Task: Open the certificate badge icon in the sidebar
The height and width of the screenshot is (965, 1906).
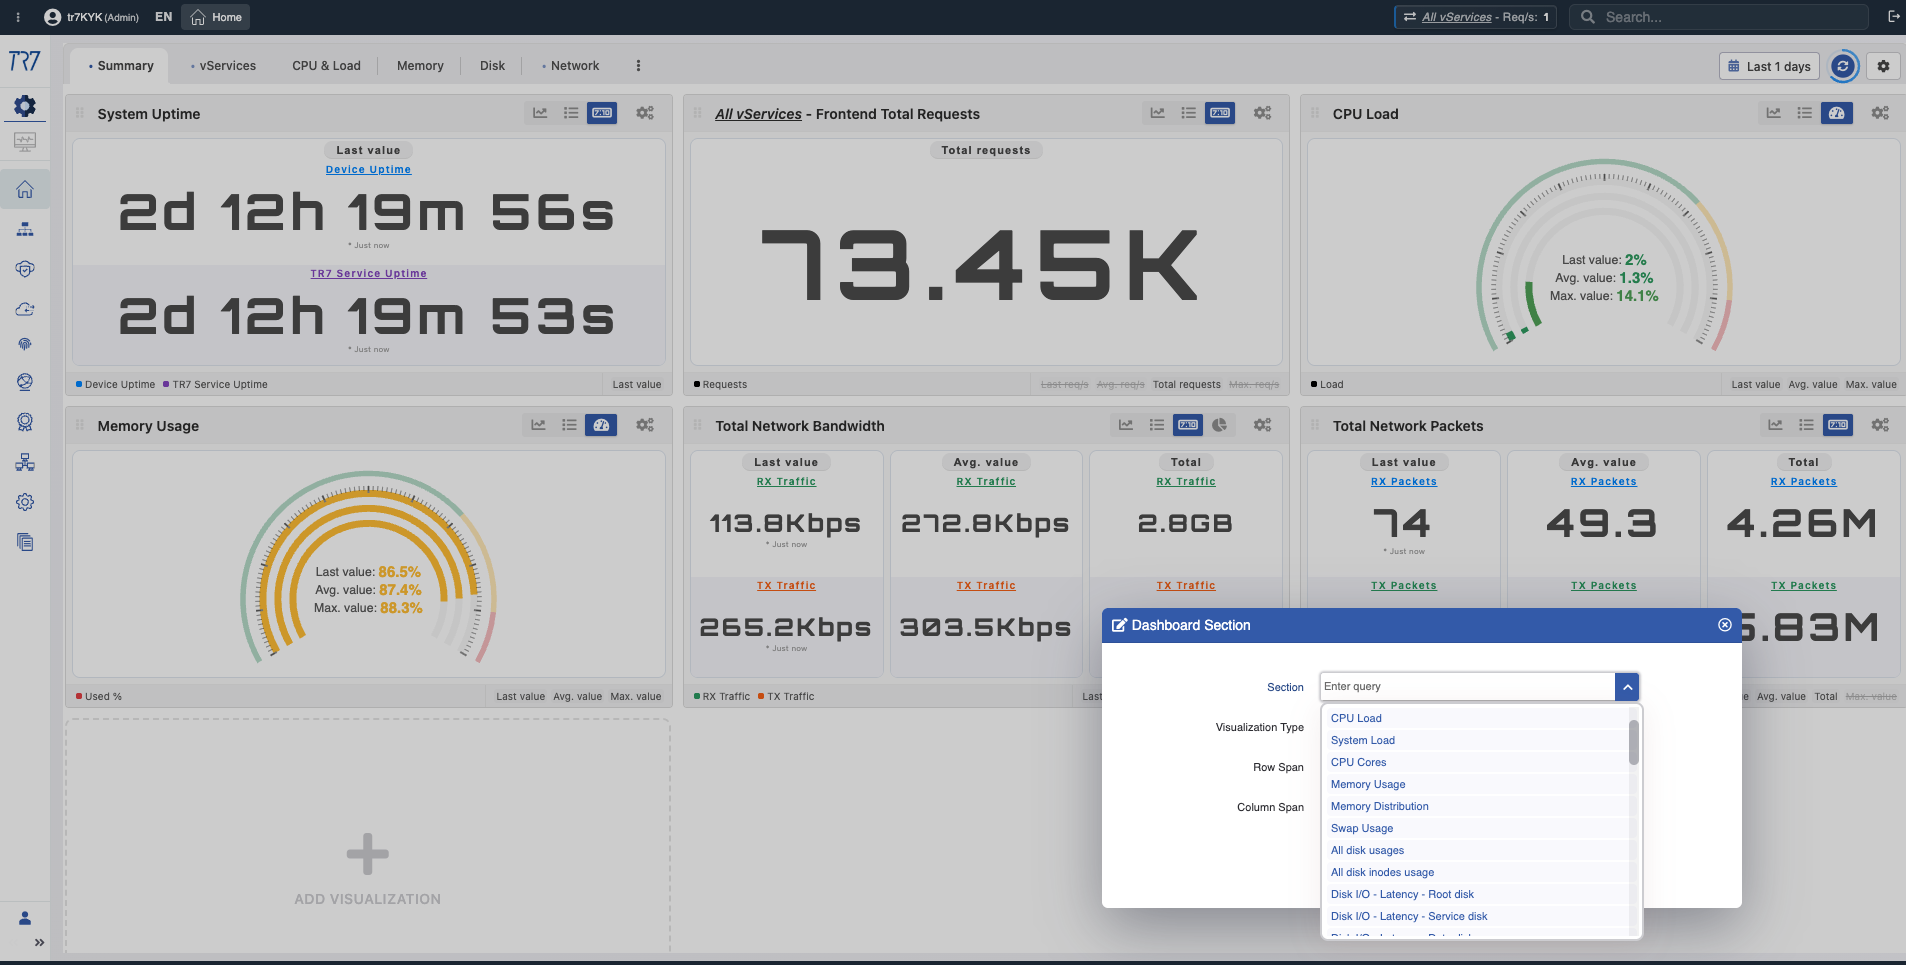Action: [x=25, y=422]
